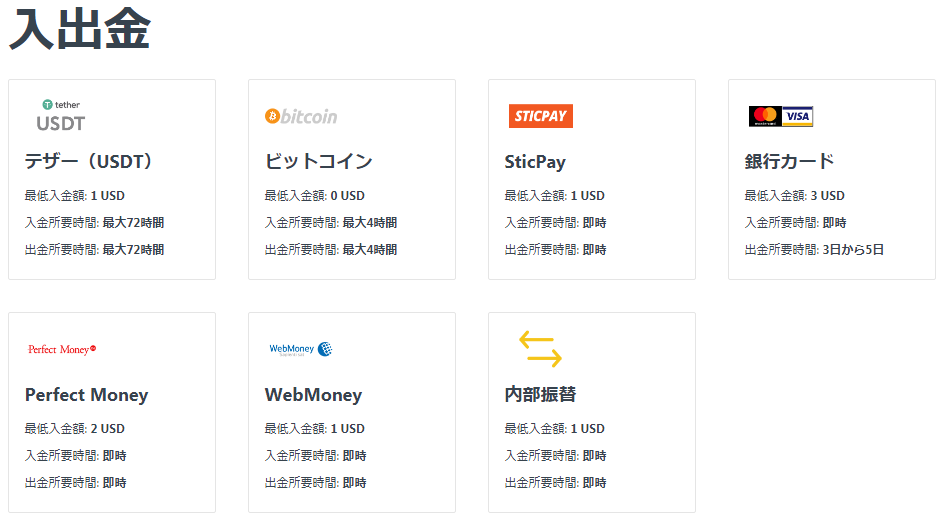Screen dimensions: 946x517
Task: Click the yellow internal transfer arrows icon
Action: click(541, 349)
